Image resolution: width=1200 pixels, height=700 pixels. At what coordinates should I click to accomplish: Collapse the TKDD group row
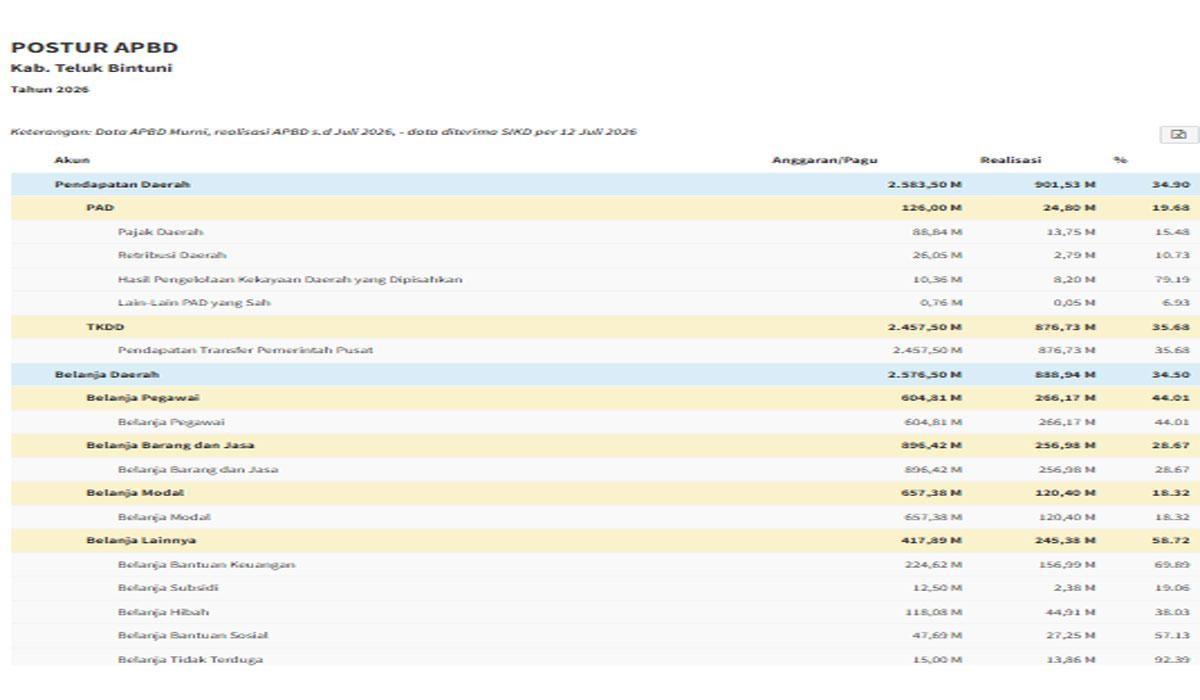pos(605,327)
